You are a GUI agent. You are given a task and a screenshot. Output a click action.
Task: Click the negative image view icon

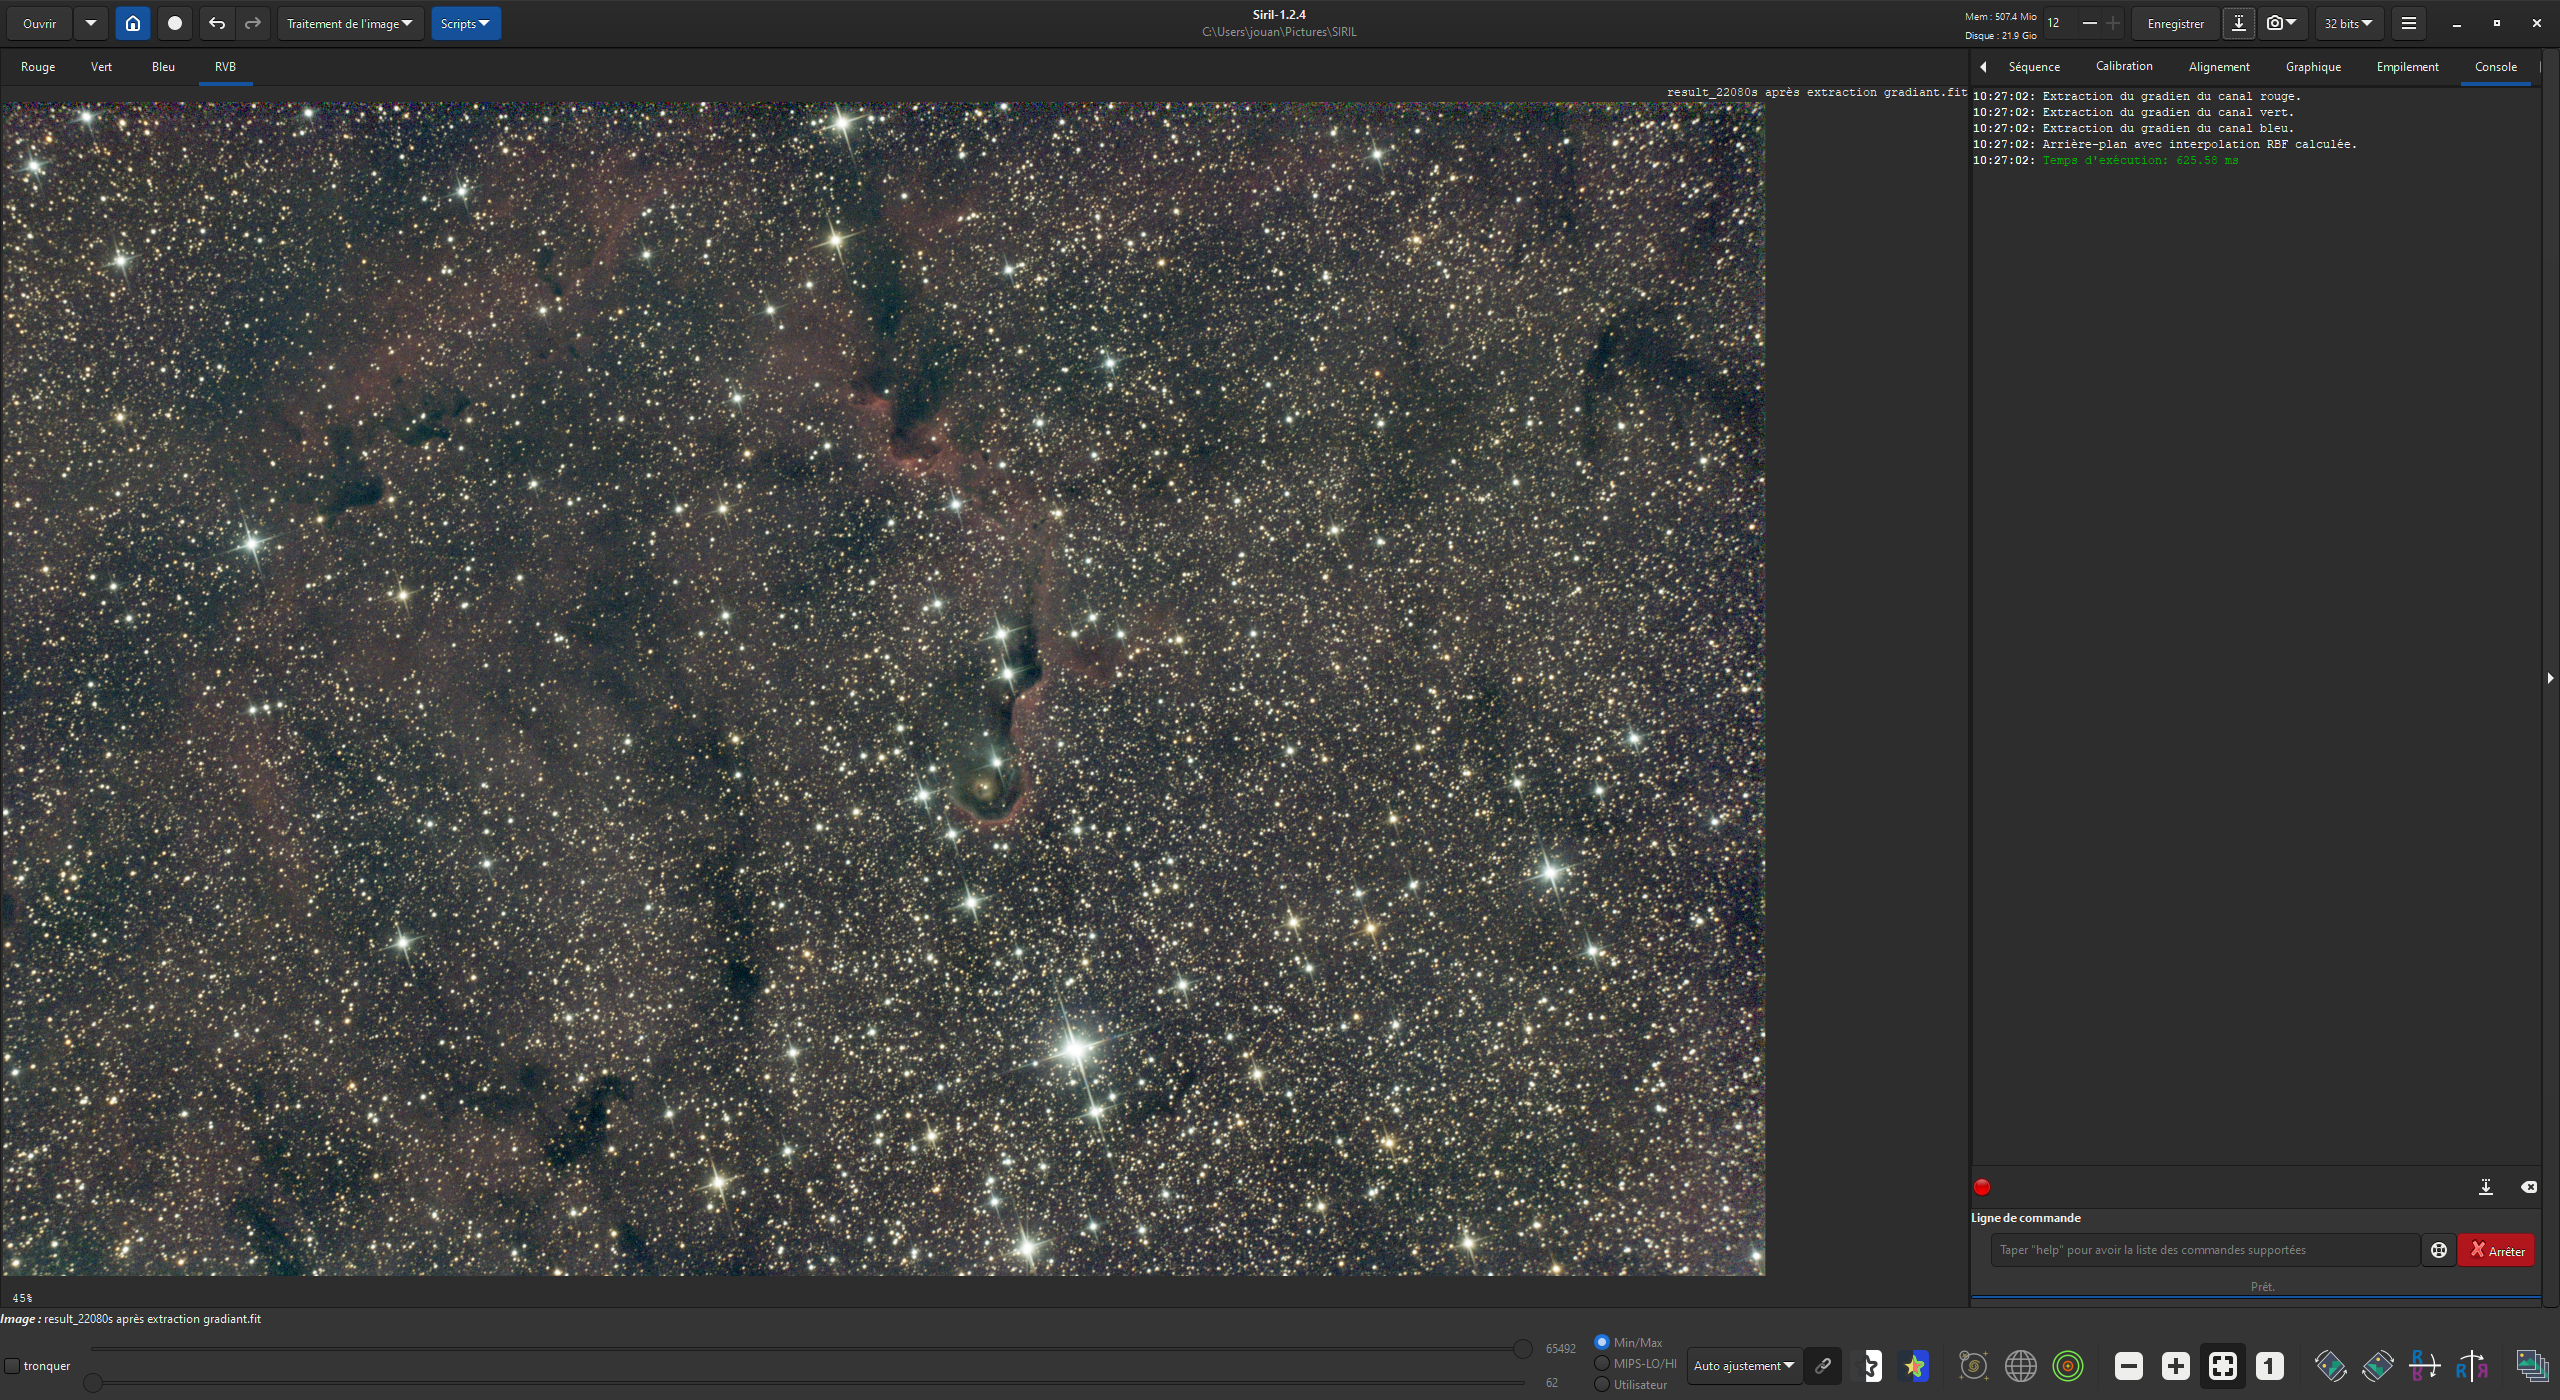pyautogui.click(x=1866, y=1366)
